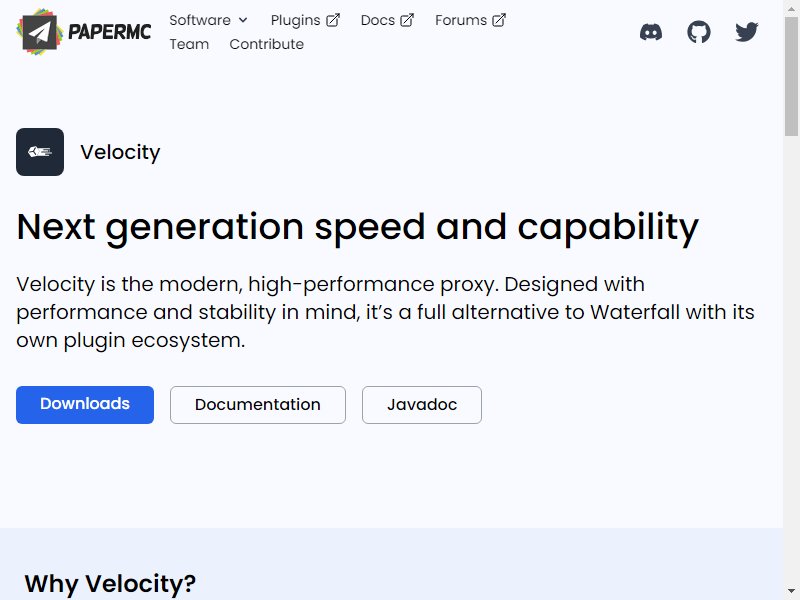Open the Docs external link
This screenshot has height=600, width=800.
[x=387, y=20]
